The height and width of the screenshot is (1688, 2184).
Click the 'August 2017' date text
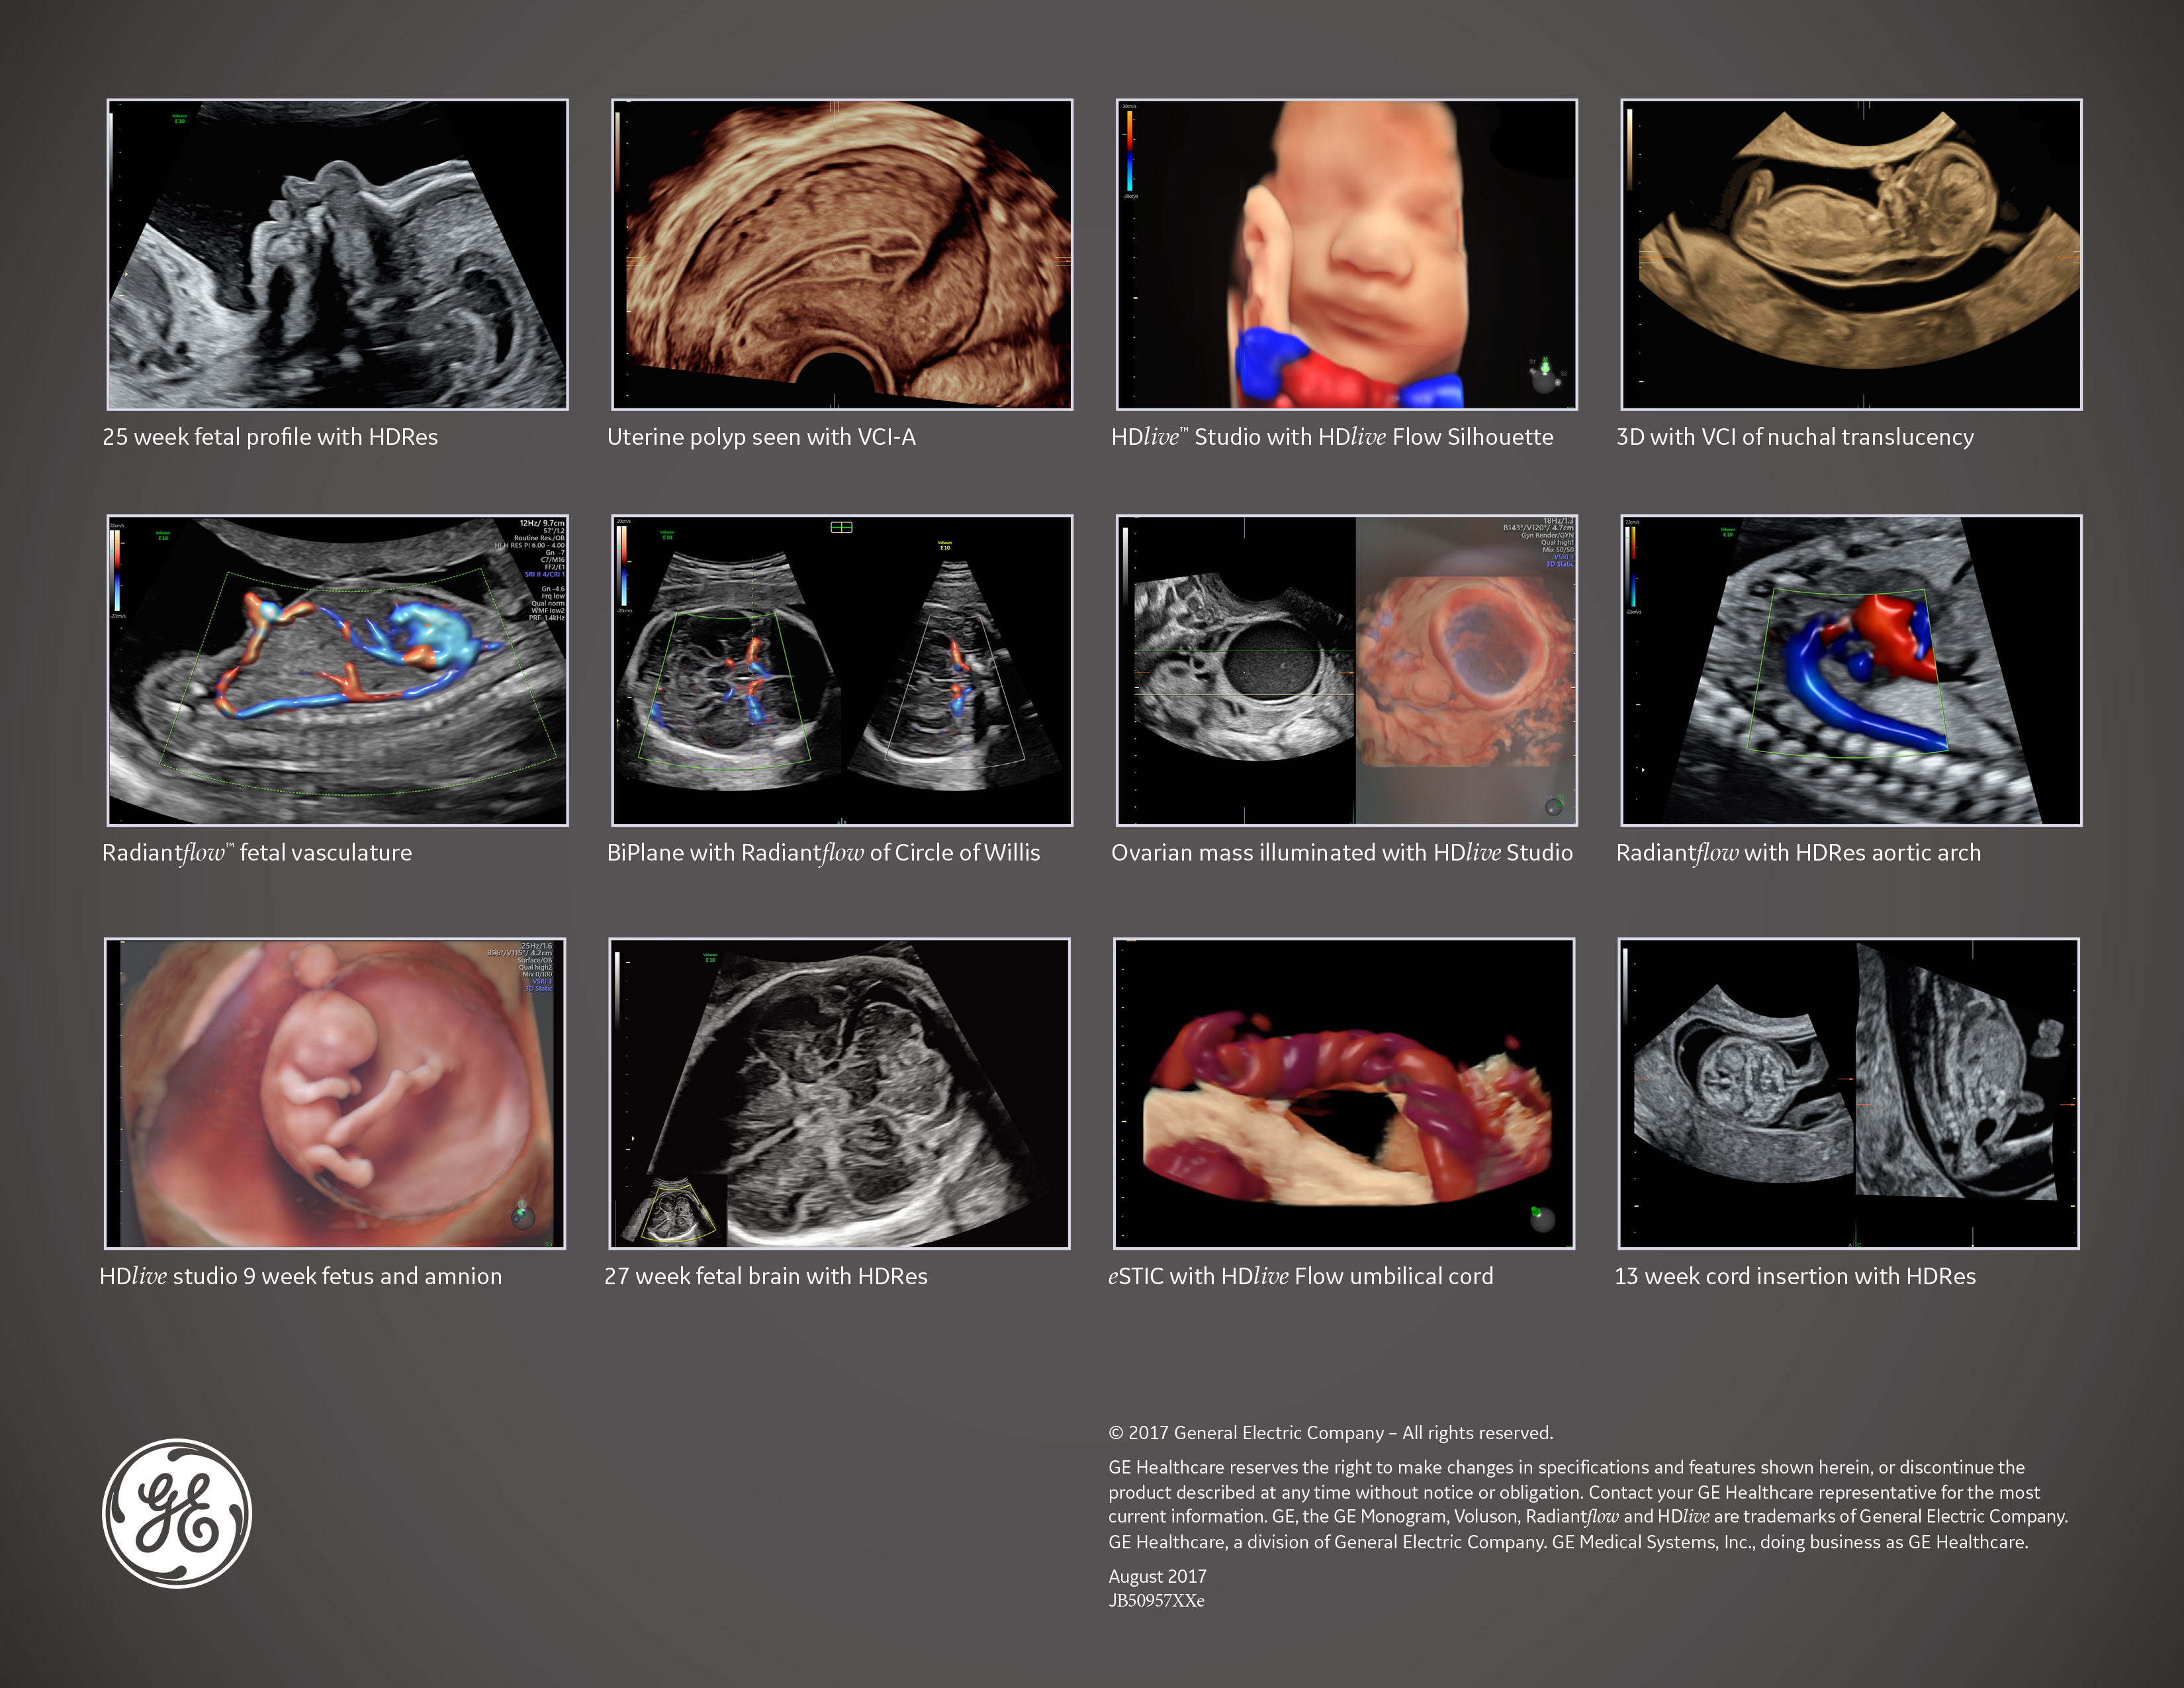pos(1157,1577)
